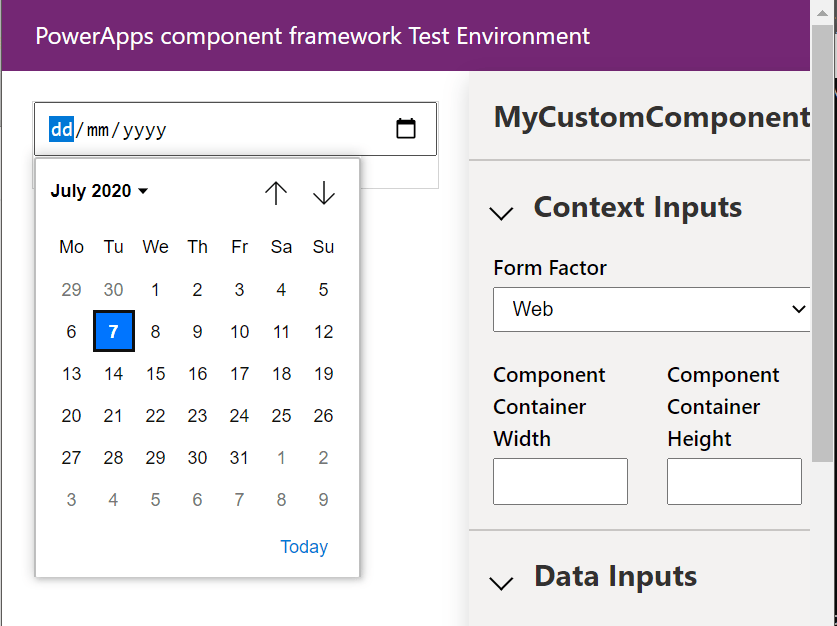Click the 'Mo' weekday header
The image size is (837, 626).
pyautogui.click(x=72, y=247)
